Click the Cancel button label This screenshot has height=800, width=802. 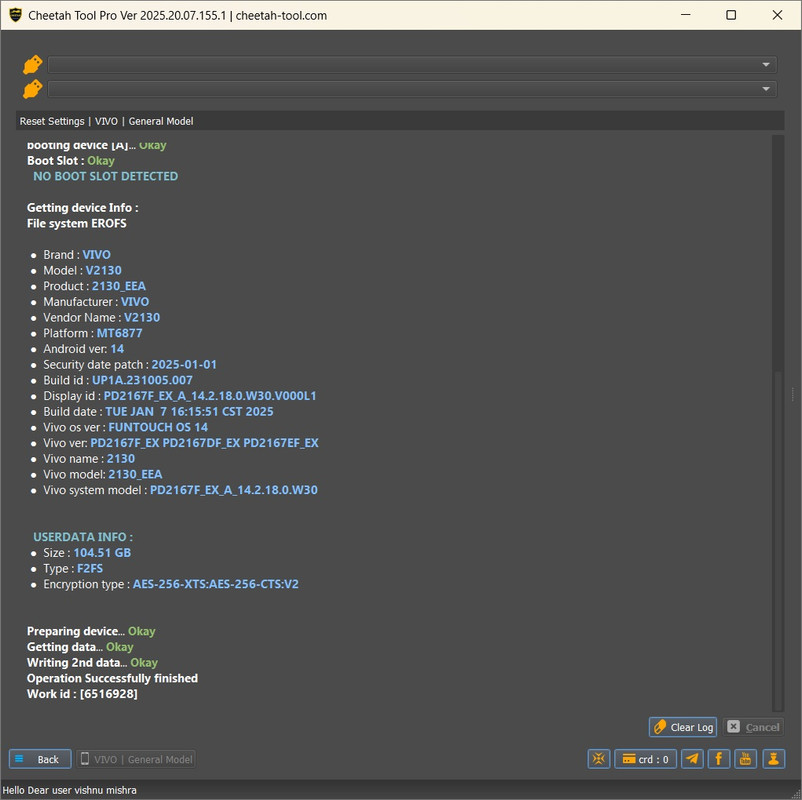pos(762,727)
